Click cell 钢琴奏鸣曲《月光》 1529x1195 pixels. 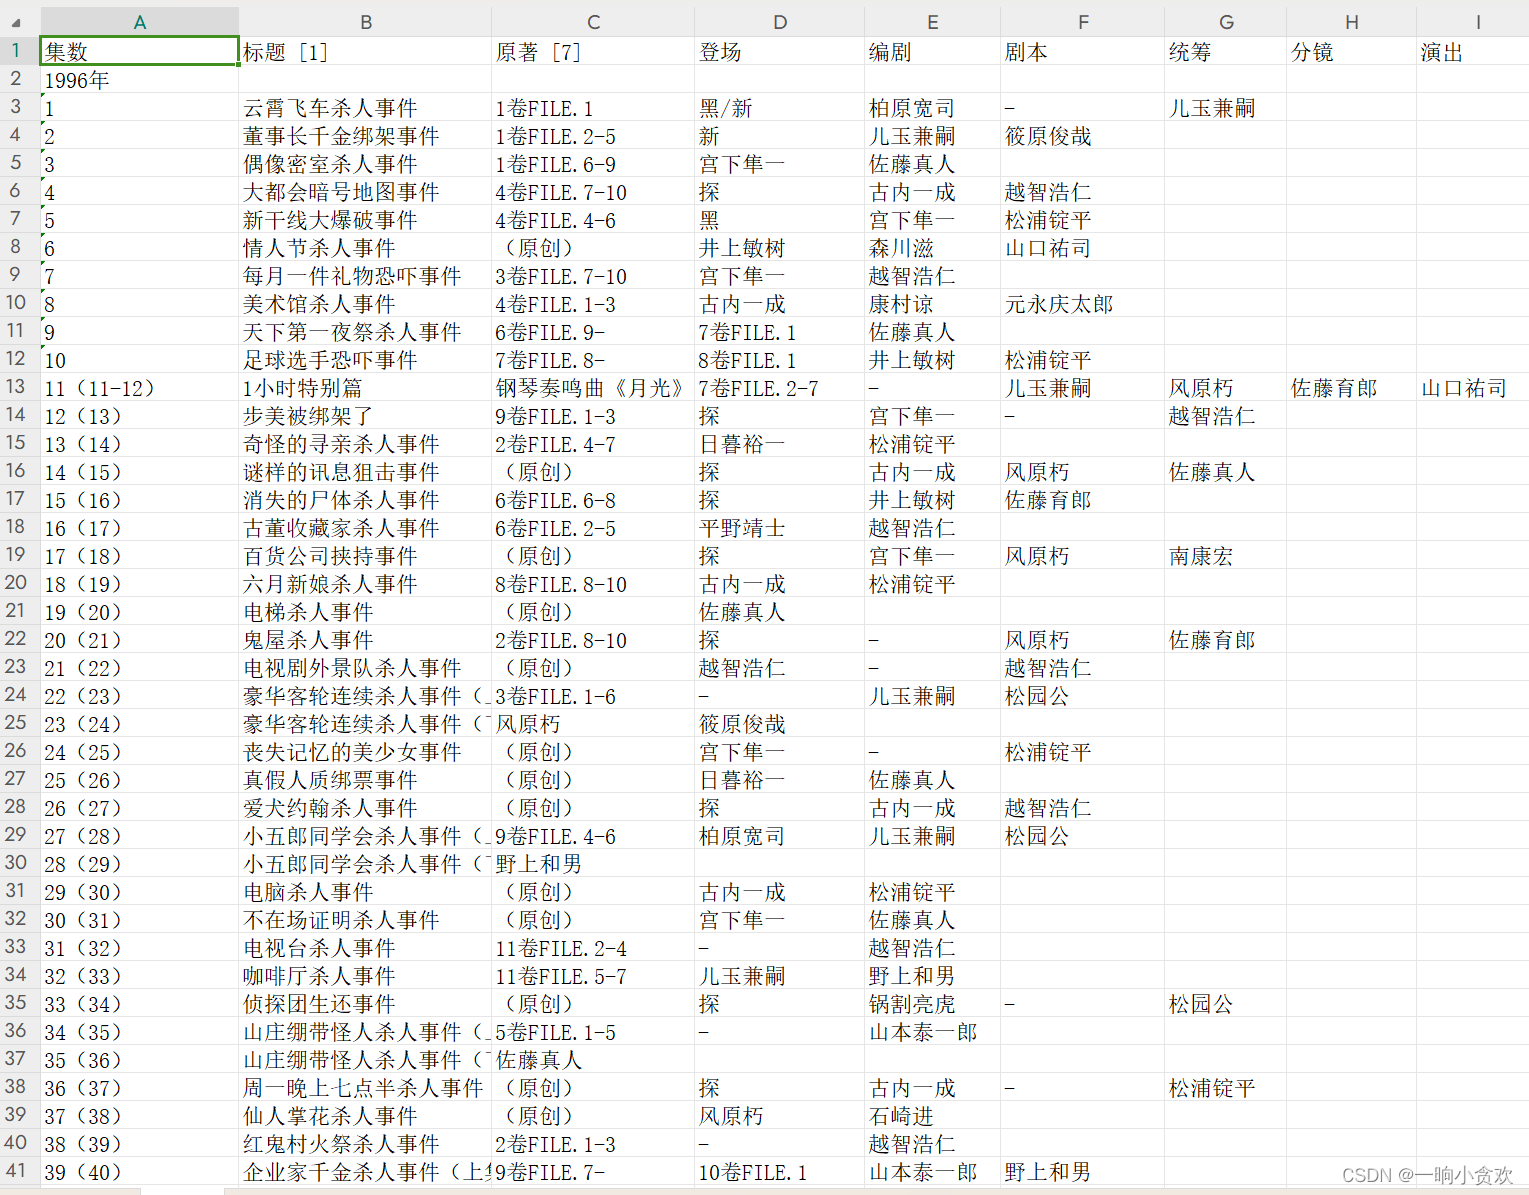pyautogui.click(x=593, y=388)
